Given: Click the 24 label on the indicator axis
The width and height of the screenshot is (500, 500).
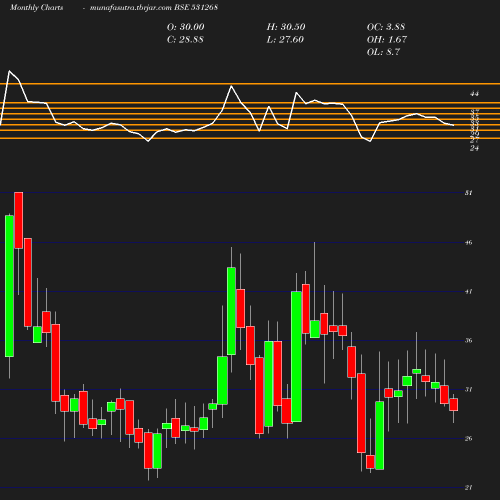Looking at the screenshot, I should (474, 148).
